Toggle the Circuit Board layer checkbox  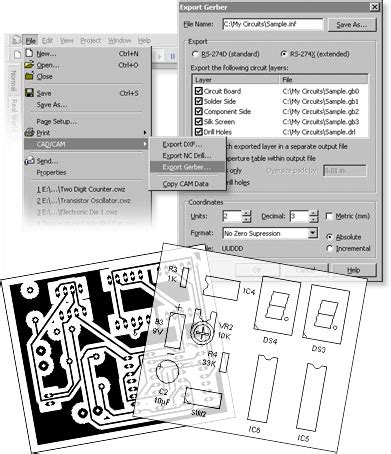(199, 91)
